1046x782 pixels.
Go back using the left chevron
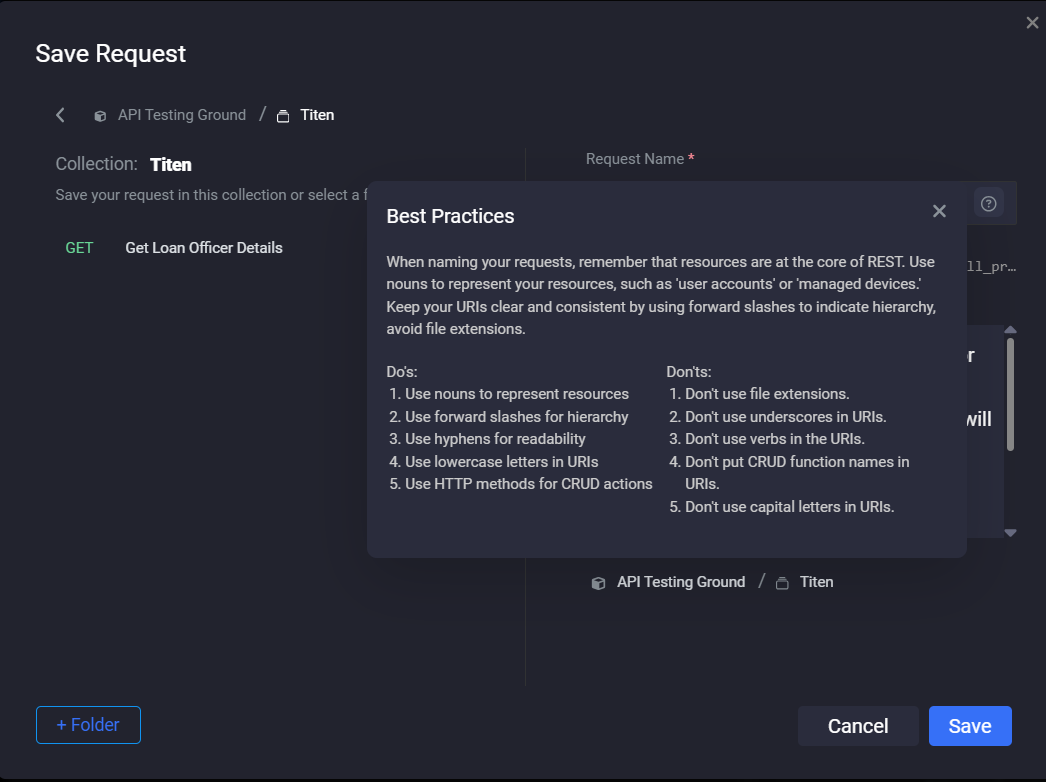click(60, 115)
